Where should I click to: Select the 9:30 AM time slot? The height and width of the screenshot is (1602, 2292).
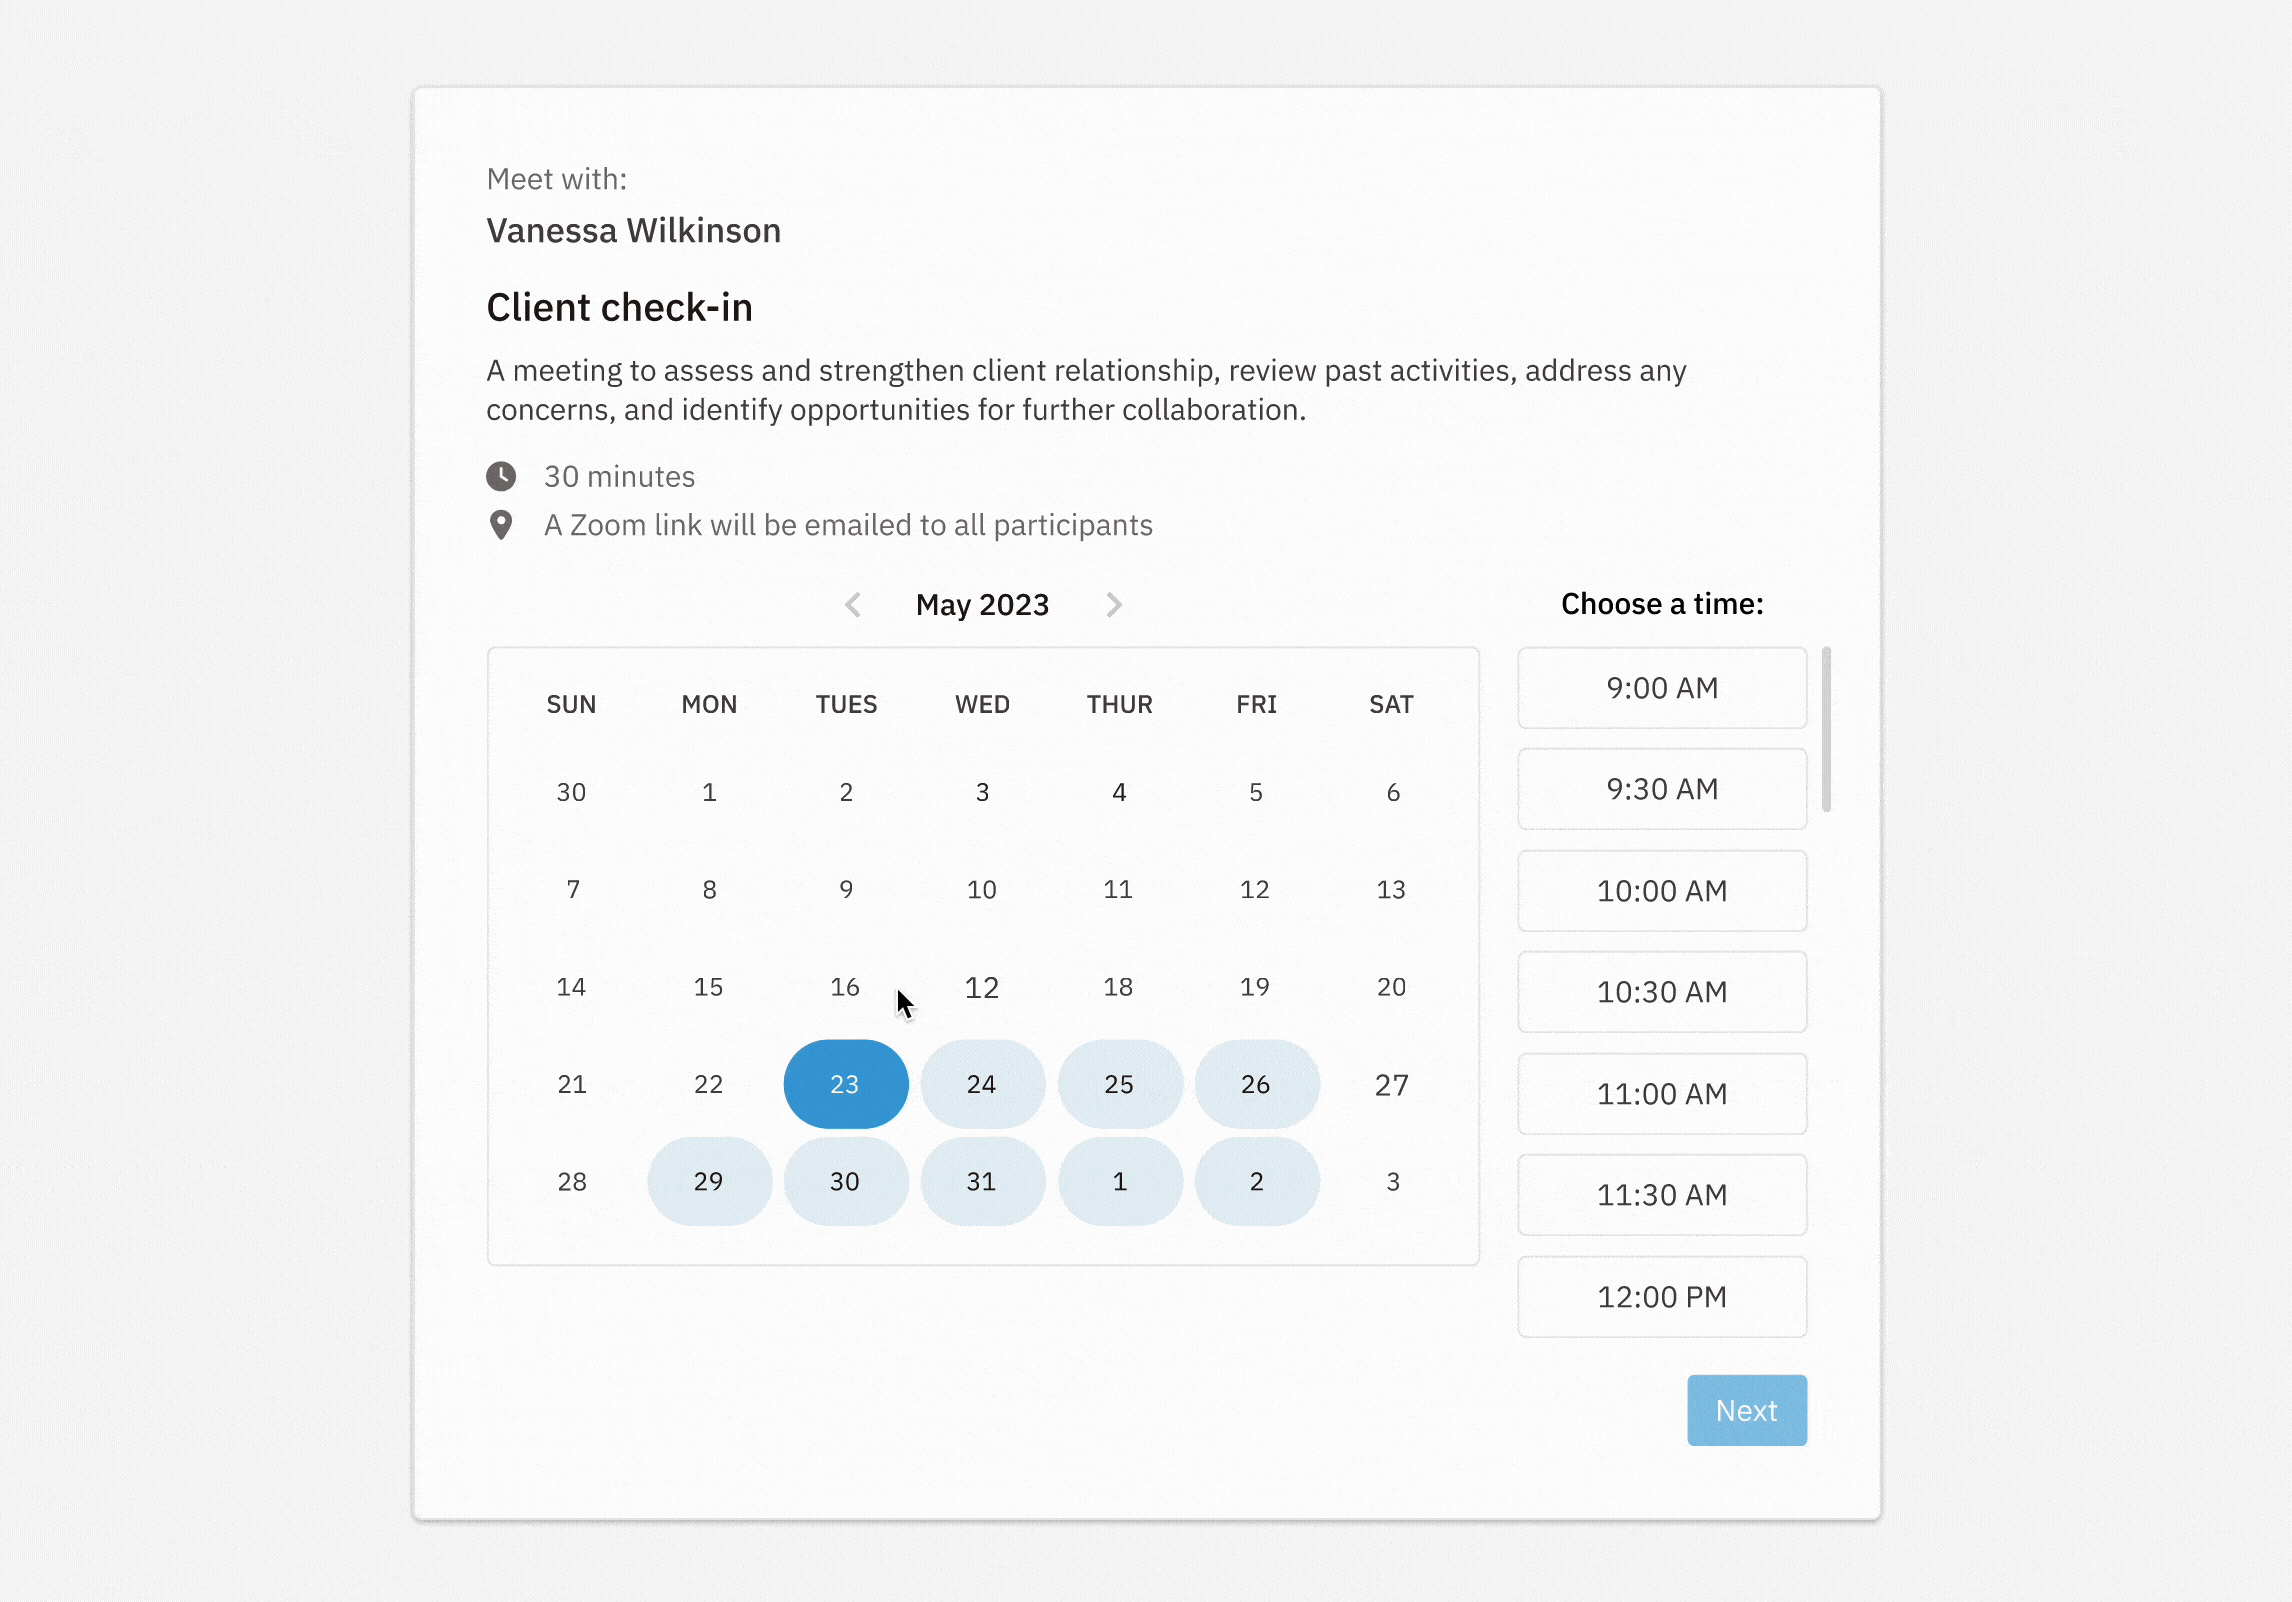pyautogui.click(x=1661, y=789)
